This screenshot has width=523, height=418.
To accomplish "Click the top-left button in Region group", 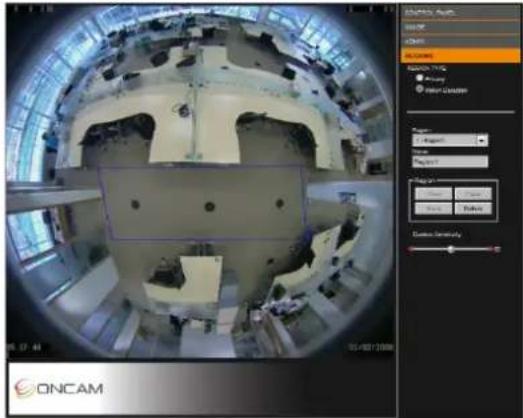I will point(433,194).
